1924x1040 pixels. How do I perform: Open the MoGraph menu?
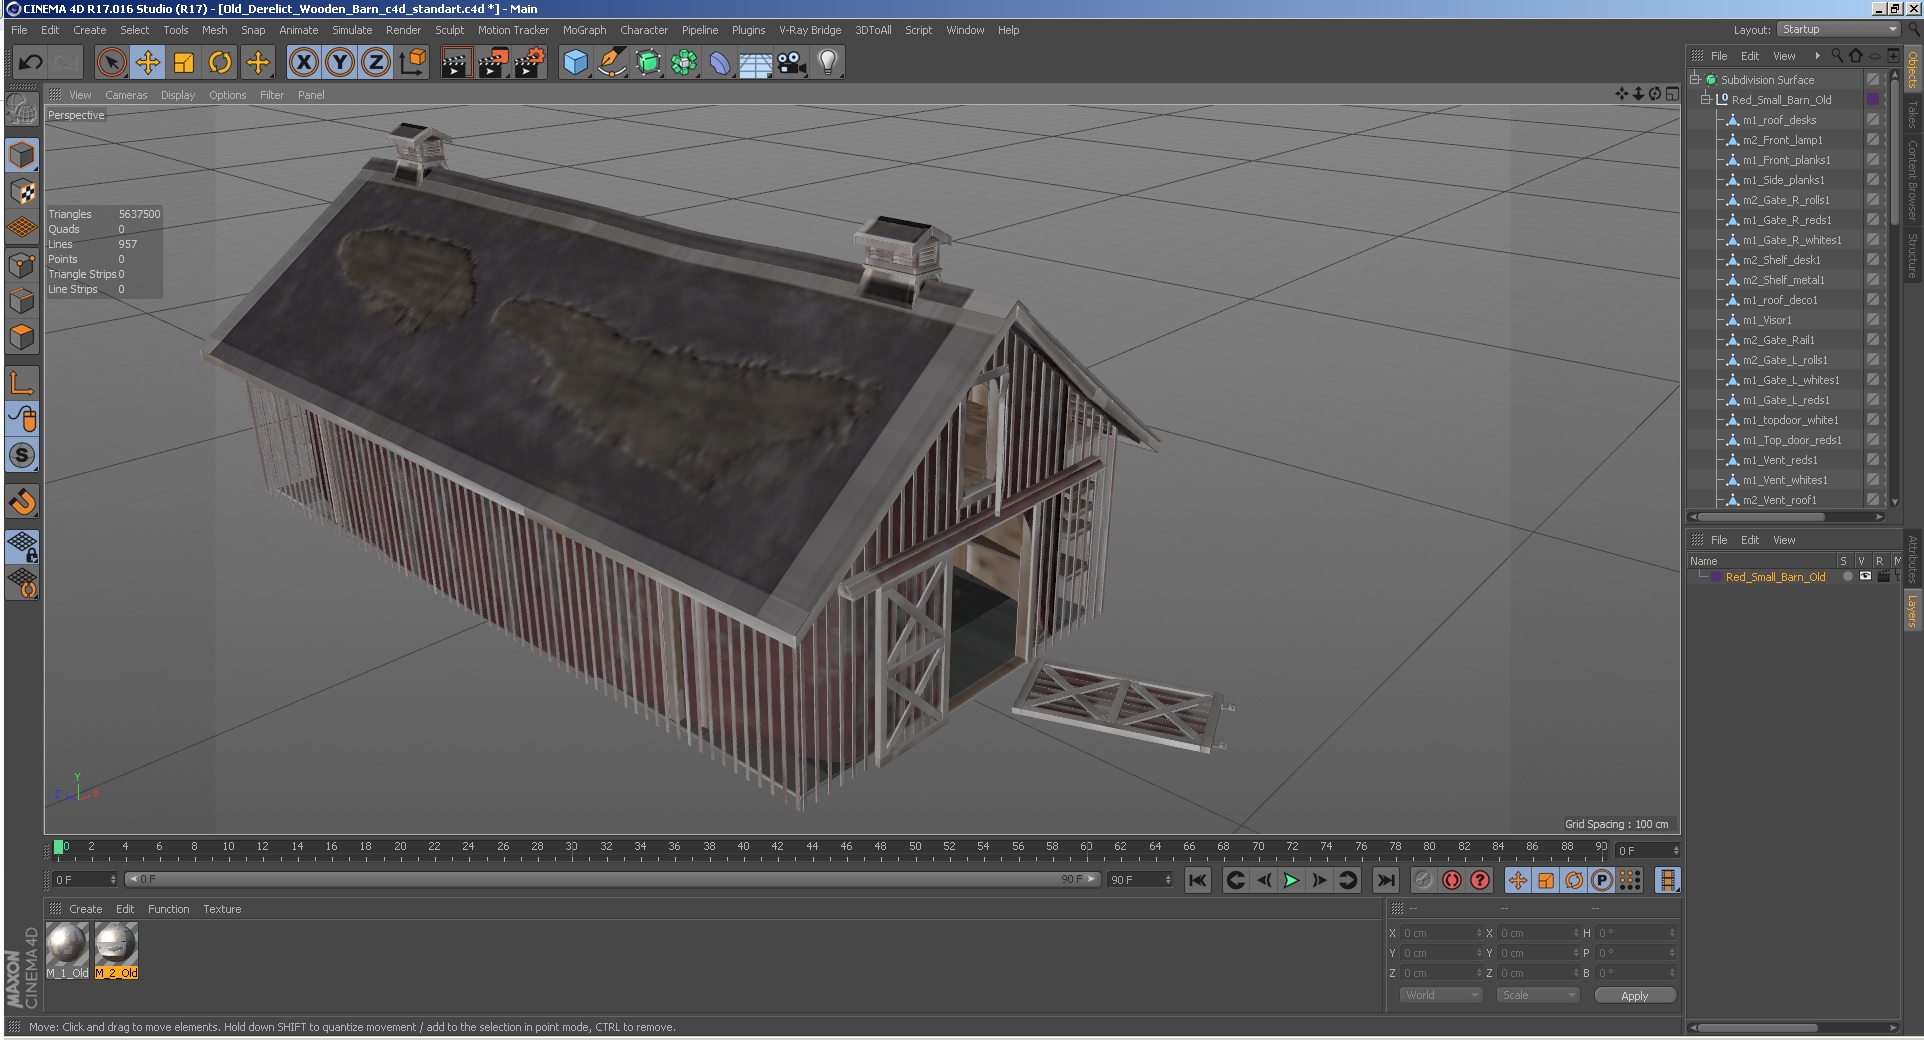tap(584, 30)
